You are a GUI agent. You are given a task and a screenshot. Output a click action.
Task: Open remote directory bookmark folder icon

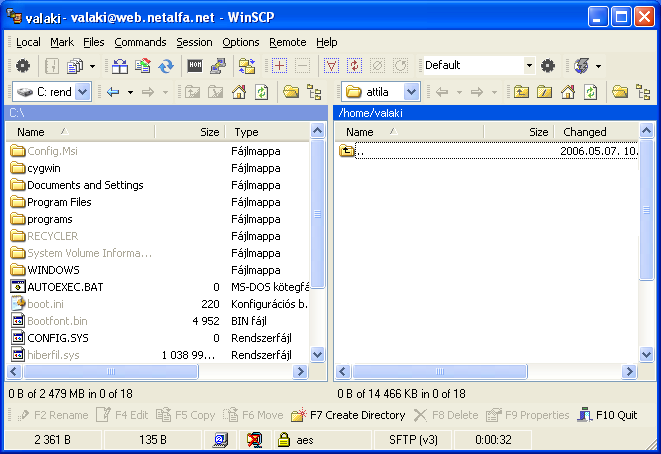click(620, 92)
